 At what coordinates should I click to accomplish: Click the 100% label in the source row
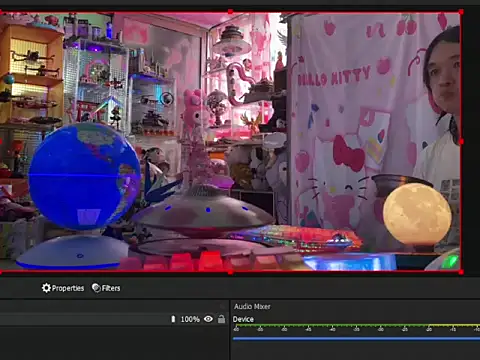point(190,319)
